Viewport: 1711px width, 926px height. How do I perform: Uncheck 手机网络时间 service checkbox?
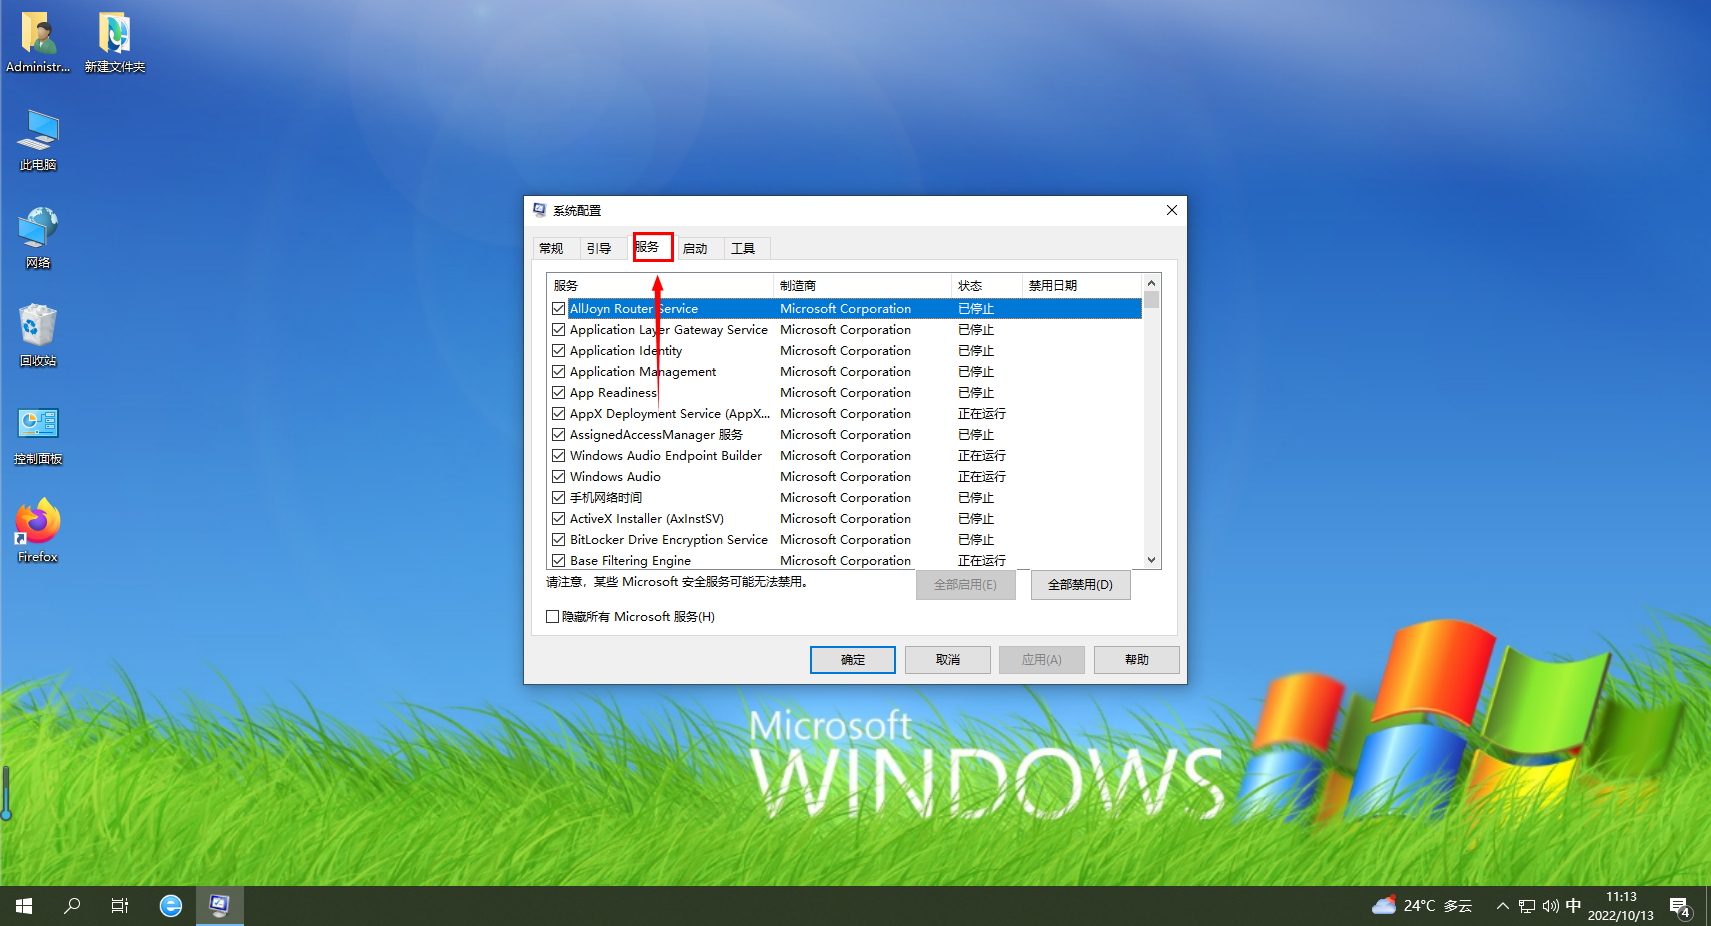559,498
